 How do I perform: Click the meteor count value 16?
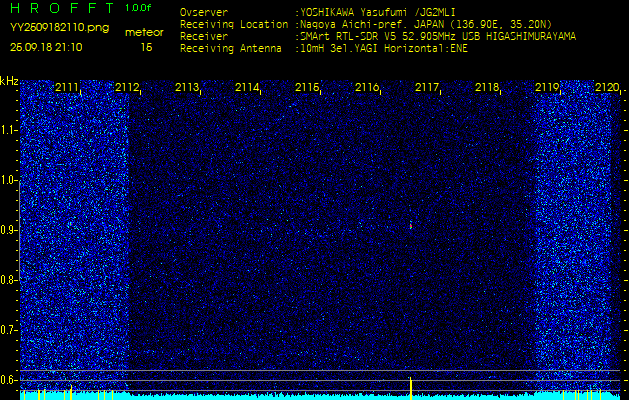pyautogui.click(x=146, y=47)
